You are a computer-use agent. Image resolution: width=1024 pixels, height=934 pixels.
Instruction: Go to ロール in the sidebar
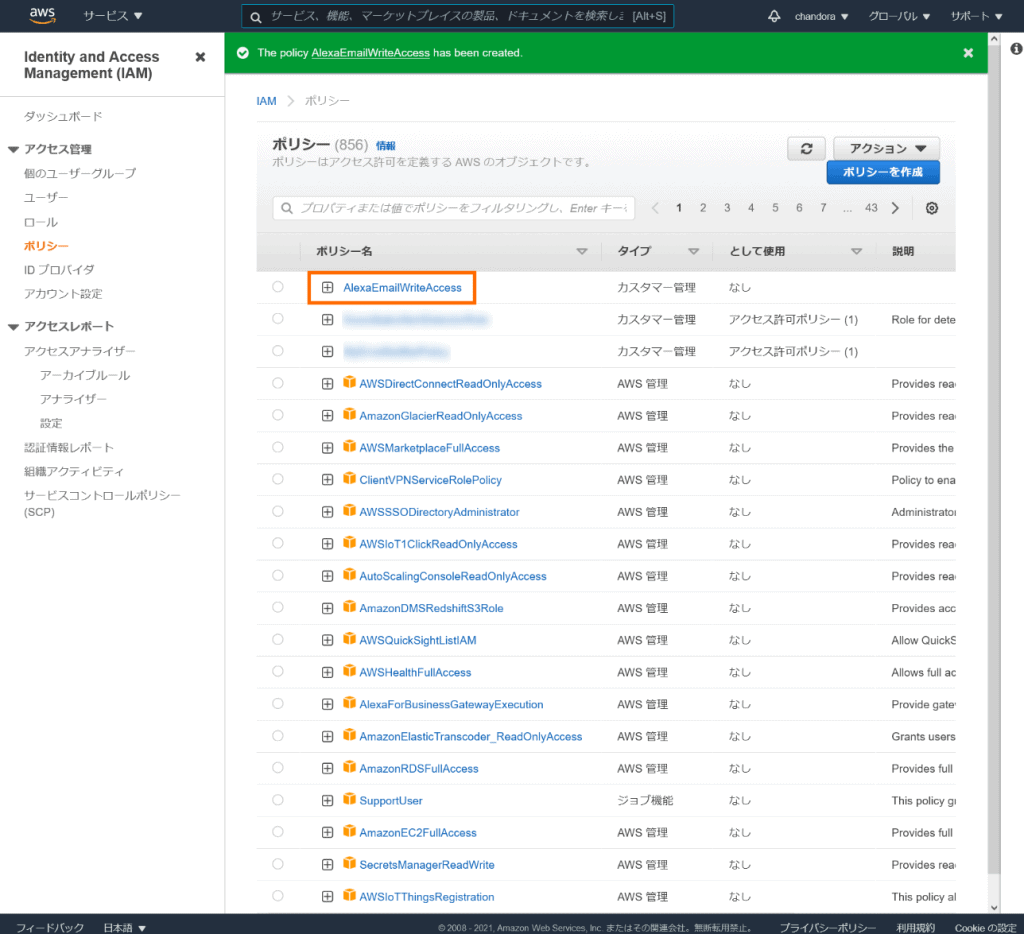[40, 222]
